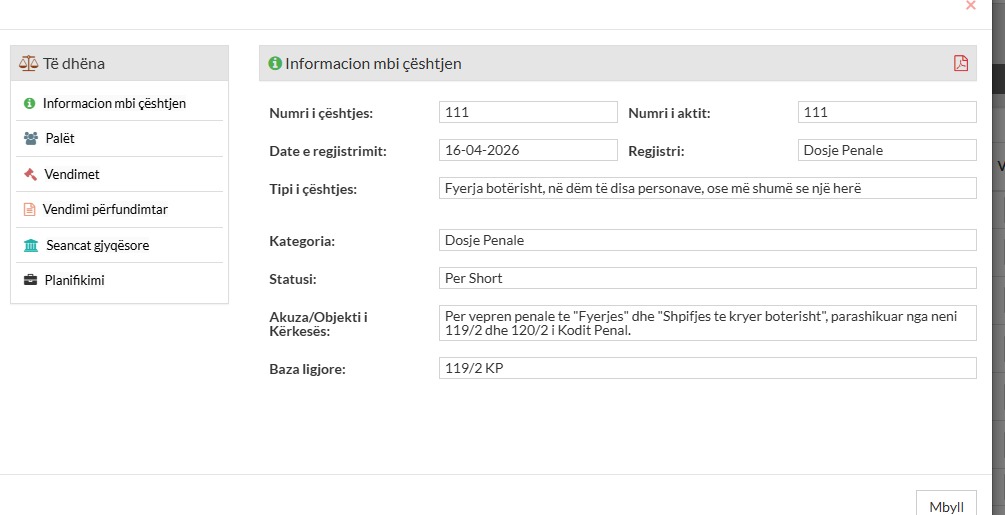Click the green info icon beside Informacion mbi çështjen

[x=29, y=103]
